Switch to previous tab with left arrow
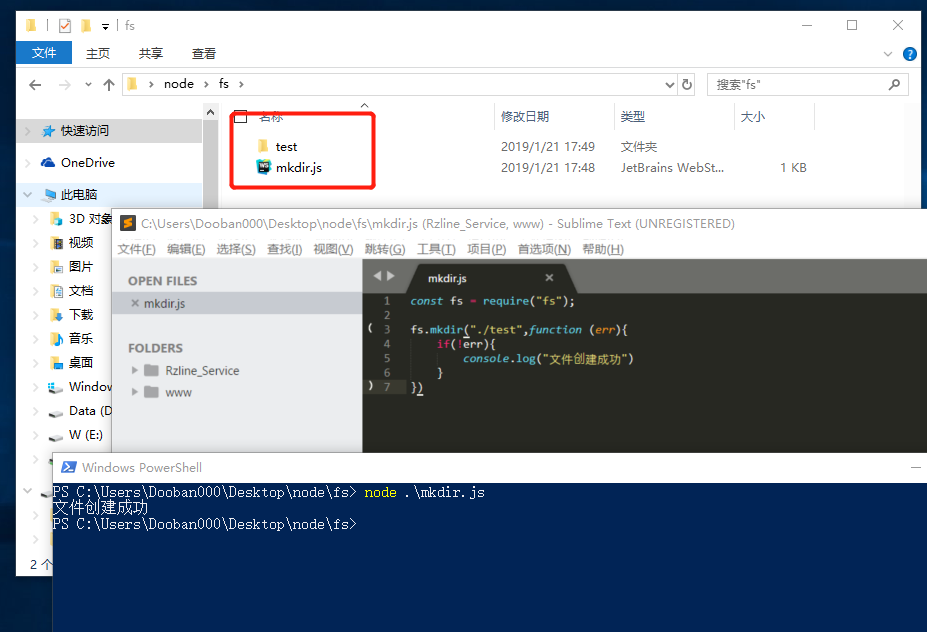 click(x=377, y=276)
